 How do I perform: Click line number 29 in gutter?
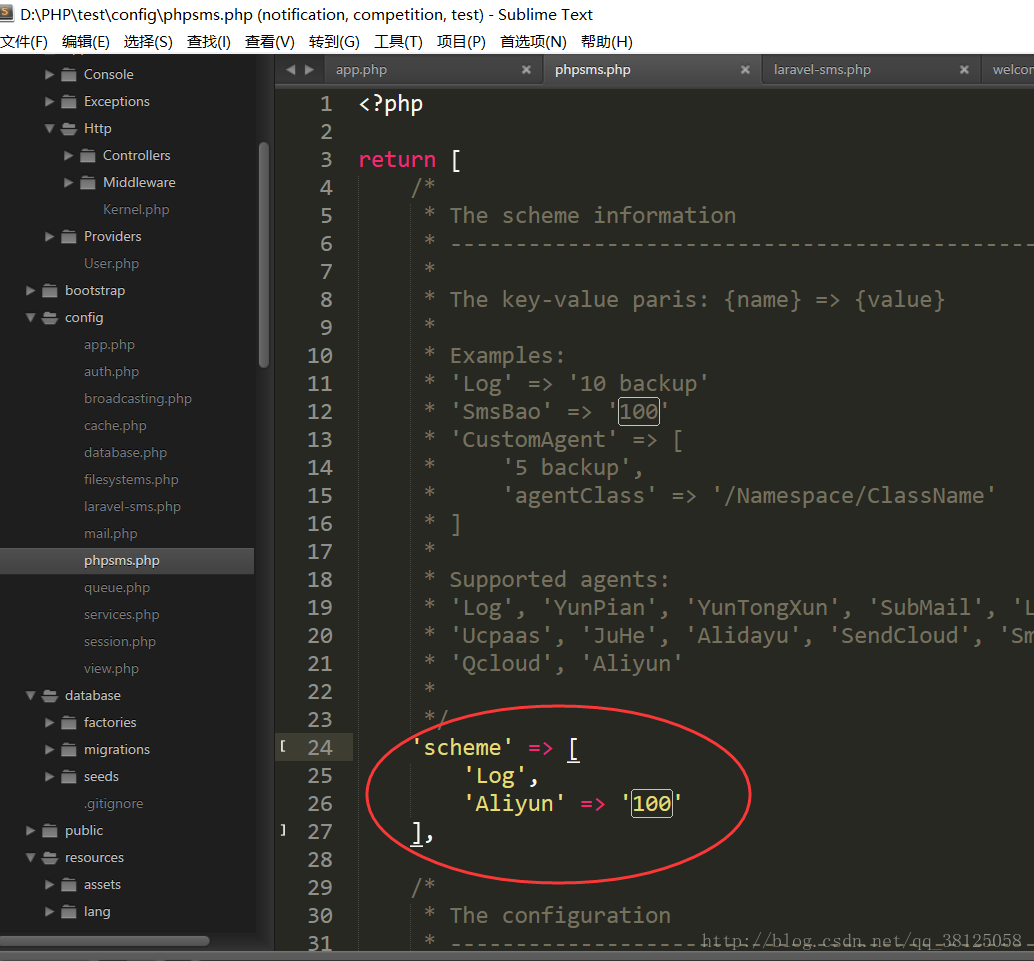point(320,888)
